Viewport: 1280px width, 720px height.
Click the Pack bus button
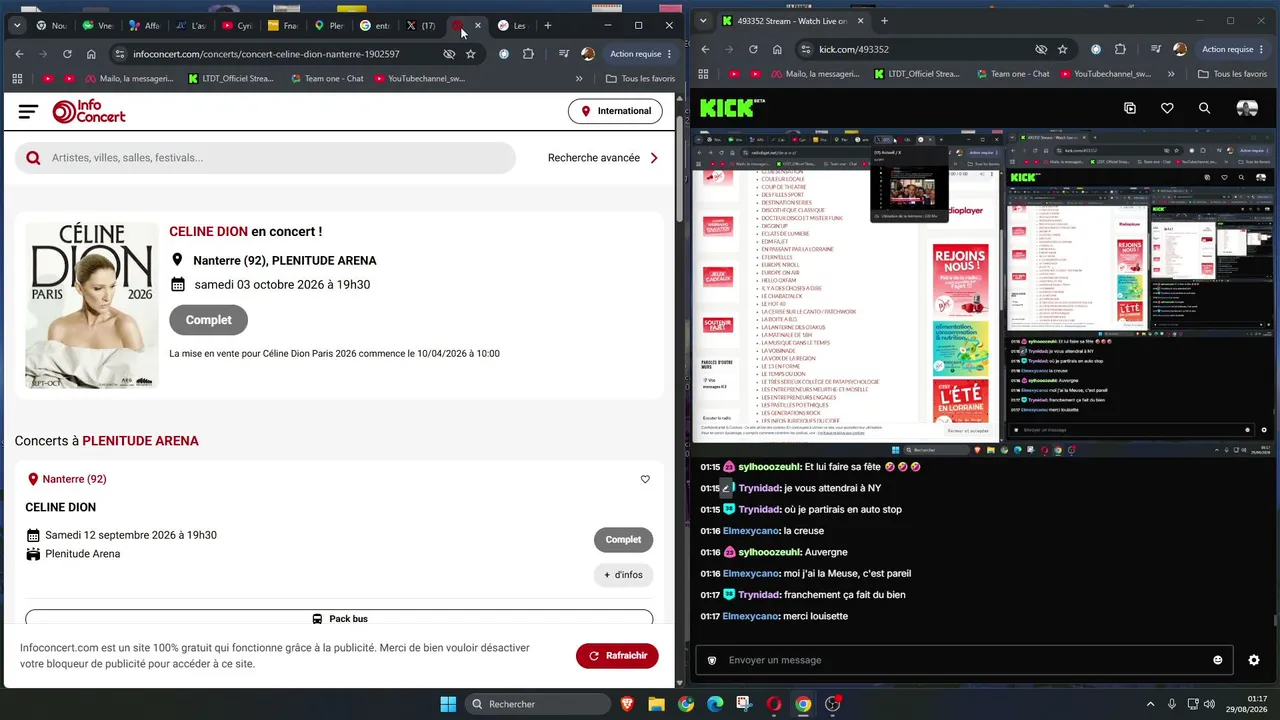[x=339, y=619]
